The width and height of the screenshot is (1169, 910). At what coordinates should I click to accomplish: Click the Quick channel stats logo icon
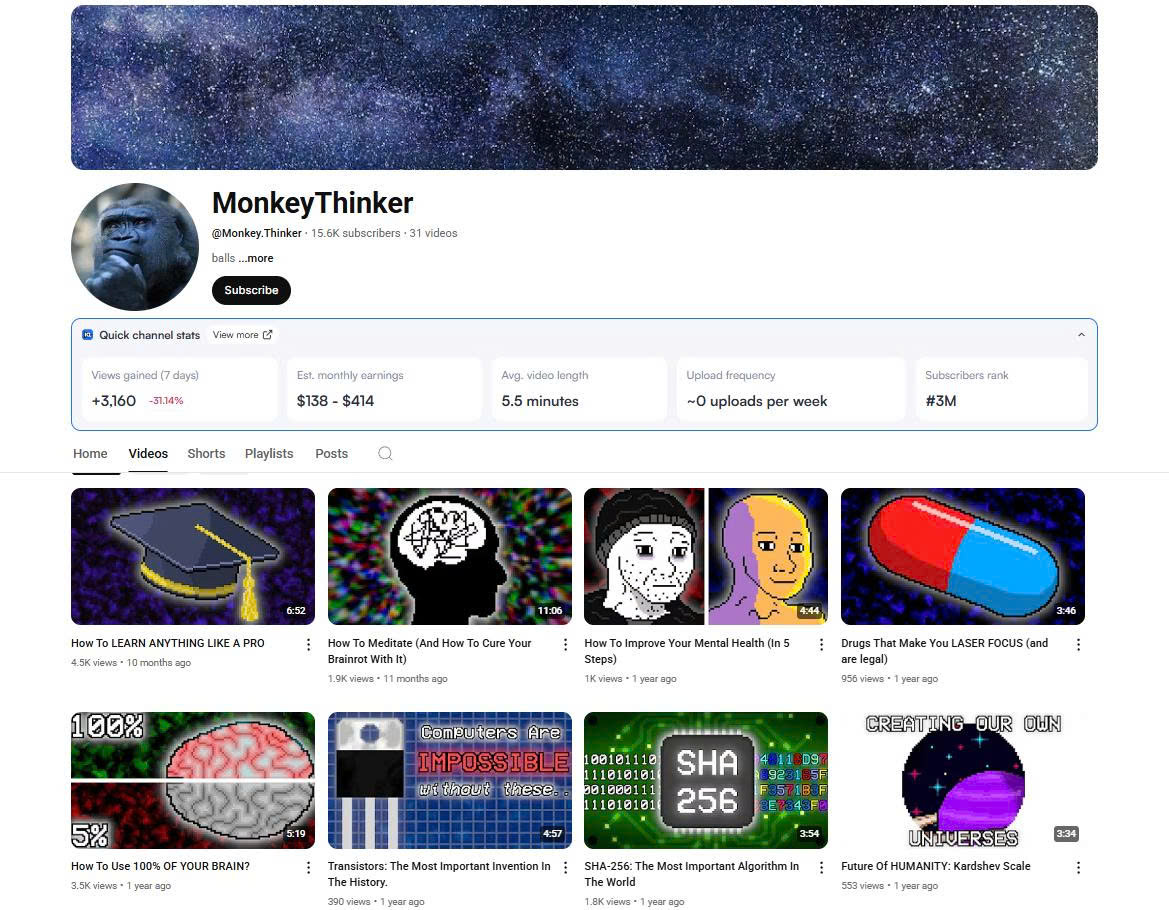pyautogui.click(x=87, y=335)
